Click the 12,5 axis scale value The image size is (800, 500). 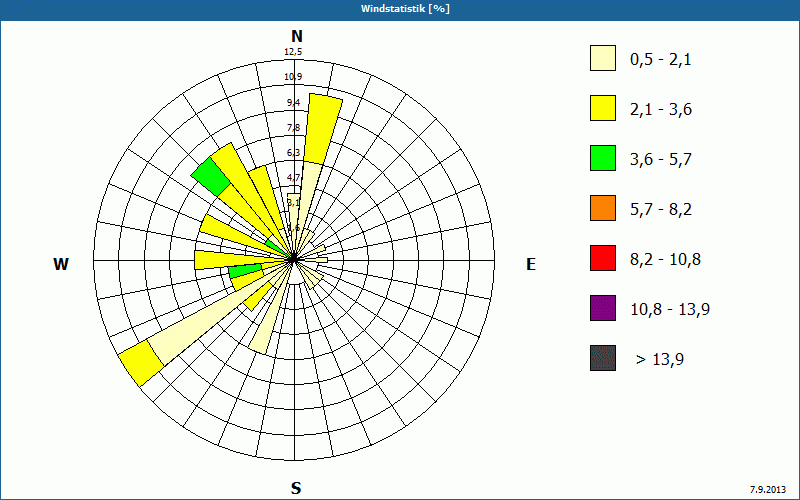point(293,52)
